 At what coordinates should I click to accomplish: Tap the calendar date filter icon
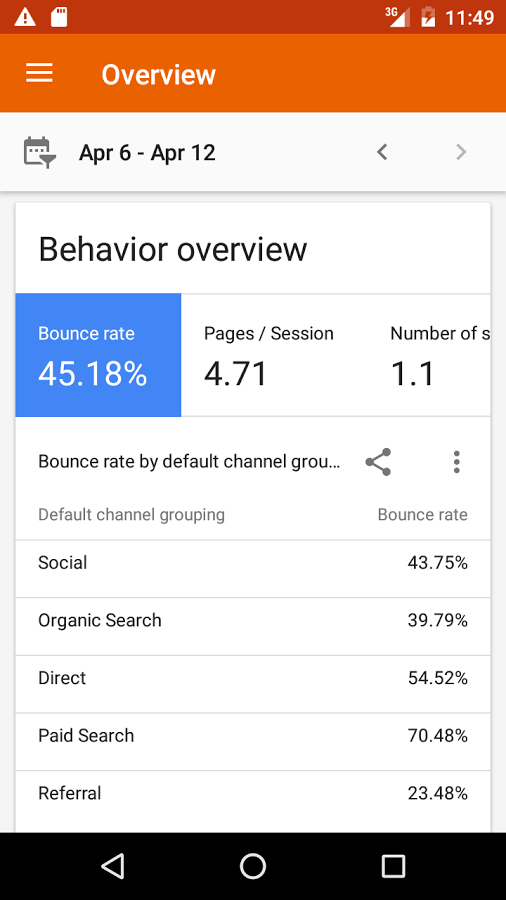click(40, 153)
